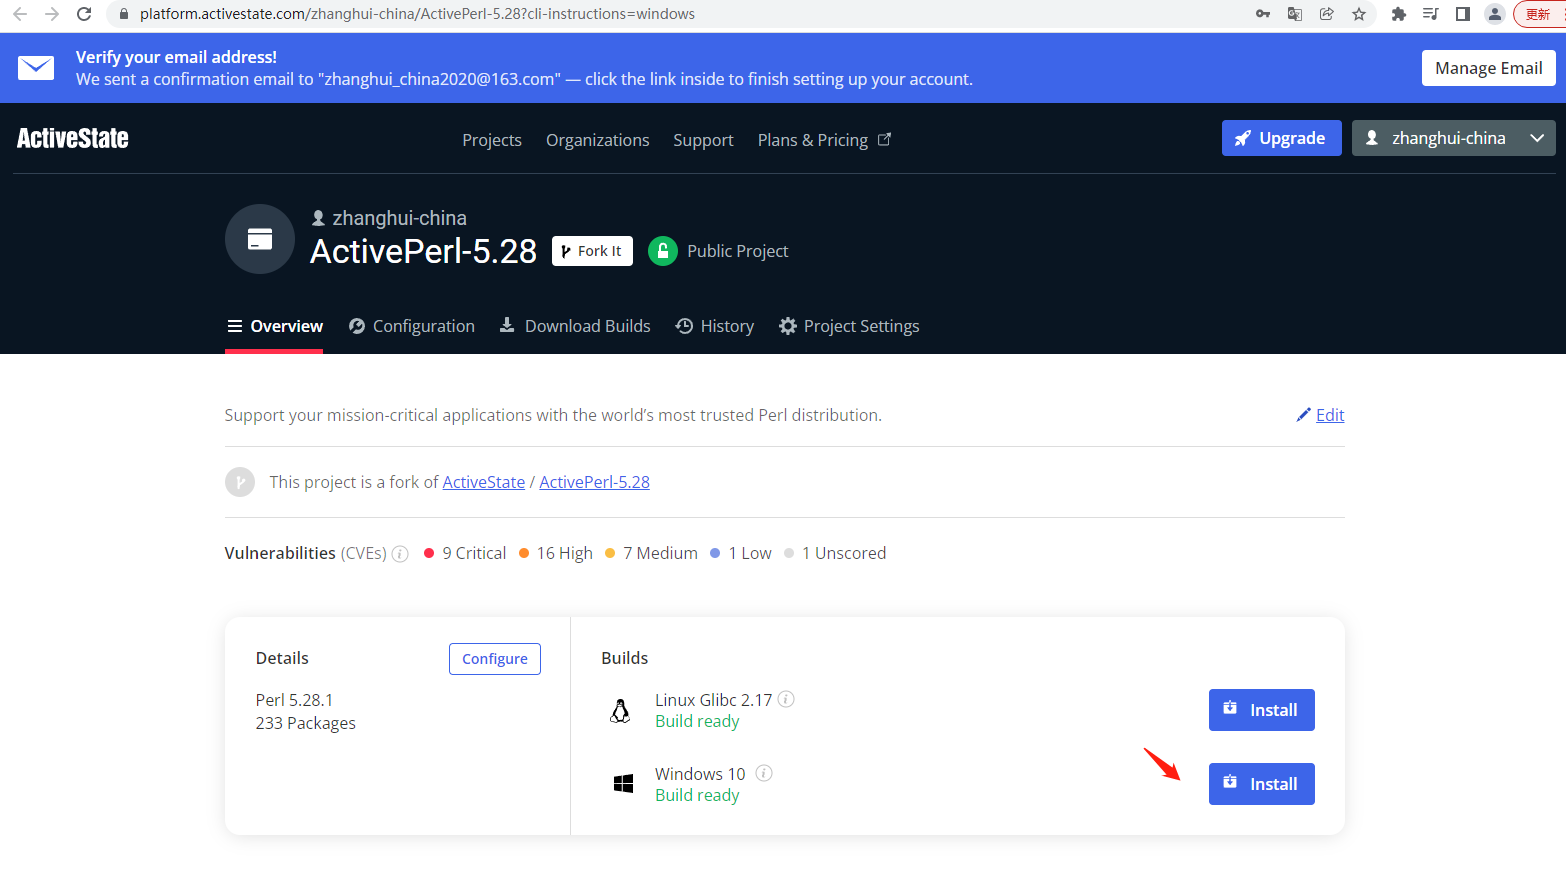
Task: Open the Project Settings tab
Action: tap(849, 326)
